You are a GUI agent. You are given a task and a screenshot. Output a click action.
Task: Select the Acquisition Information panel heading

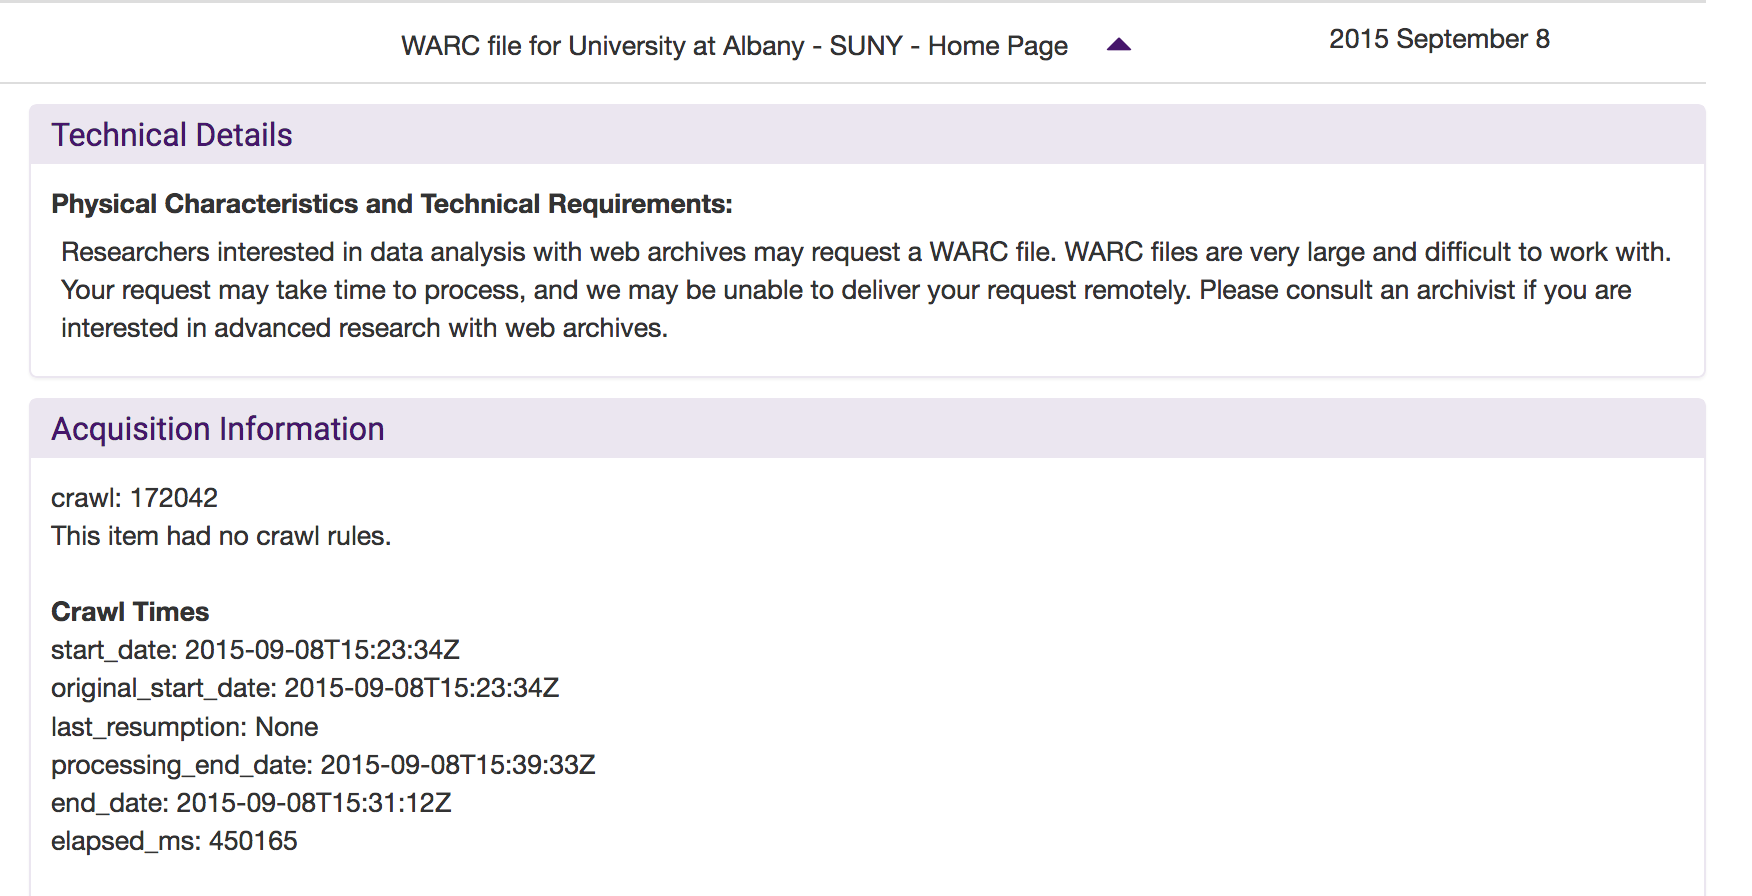(218, 429)
